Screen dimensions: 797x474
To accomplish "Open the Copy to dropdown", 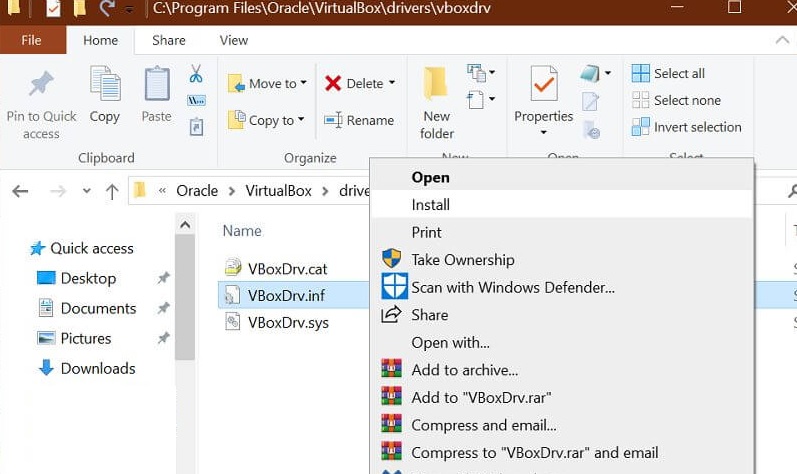I will [x=266, y=120].
